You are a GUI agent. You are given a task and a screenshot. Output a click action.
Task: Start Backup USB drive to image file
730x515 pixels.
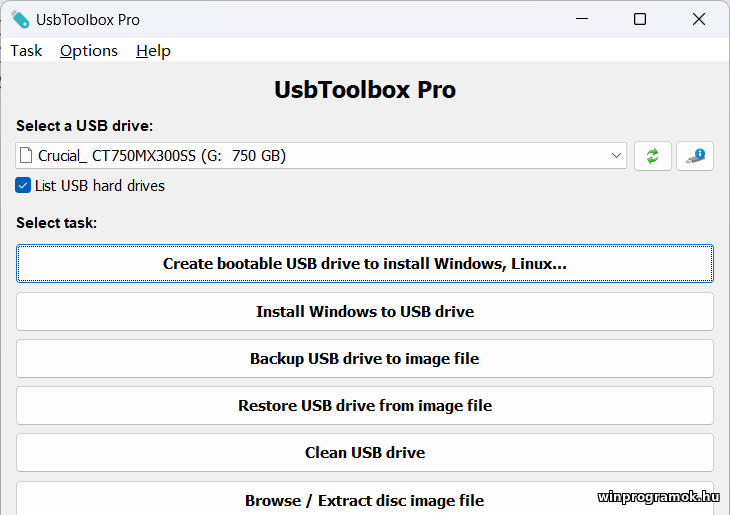pyautogui.click(x=365, y=359)
